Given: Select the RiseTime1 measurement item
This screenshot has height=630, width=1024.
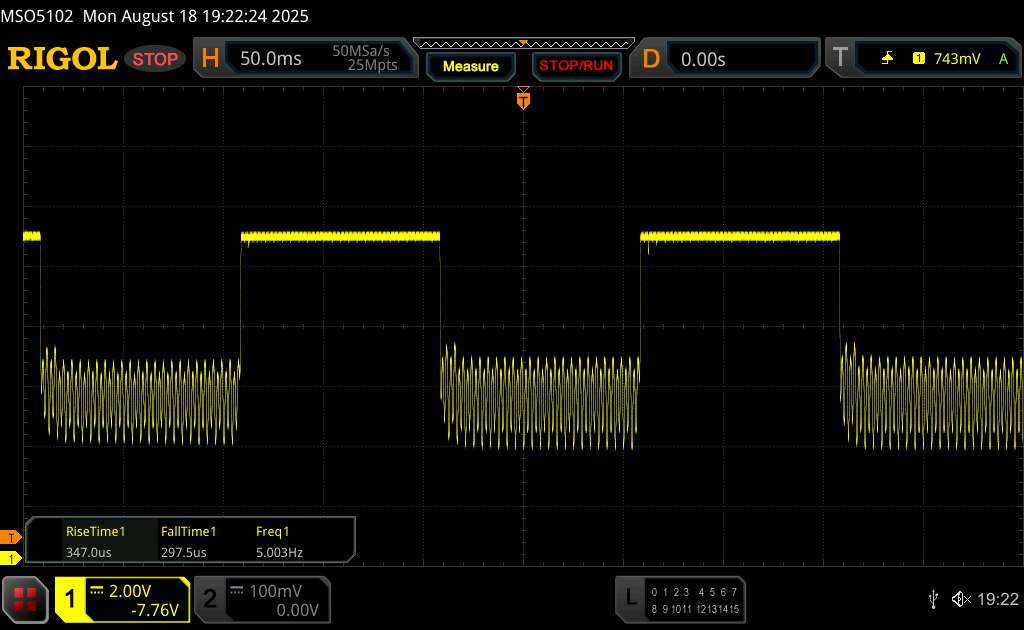Looking at the screenshot, I should tap(95, 542).
